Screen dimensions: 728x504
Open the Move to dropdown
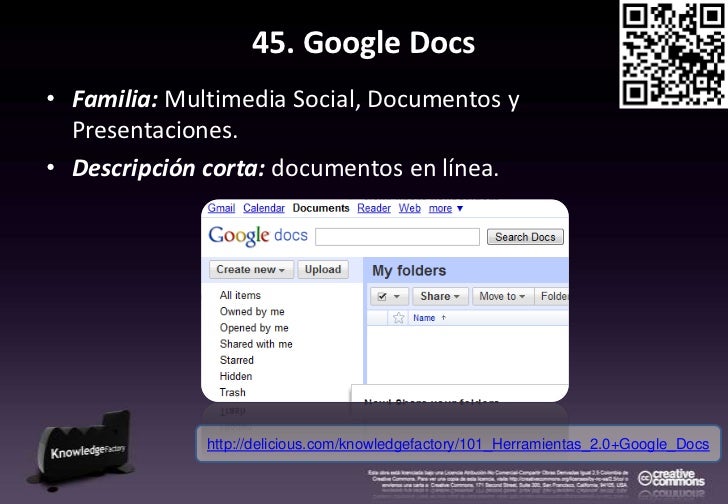503,297
